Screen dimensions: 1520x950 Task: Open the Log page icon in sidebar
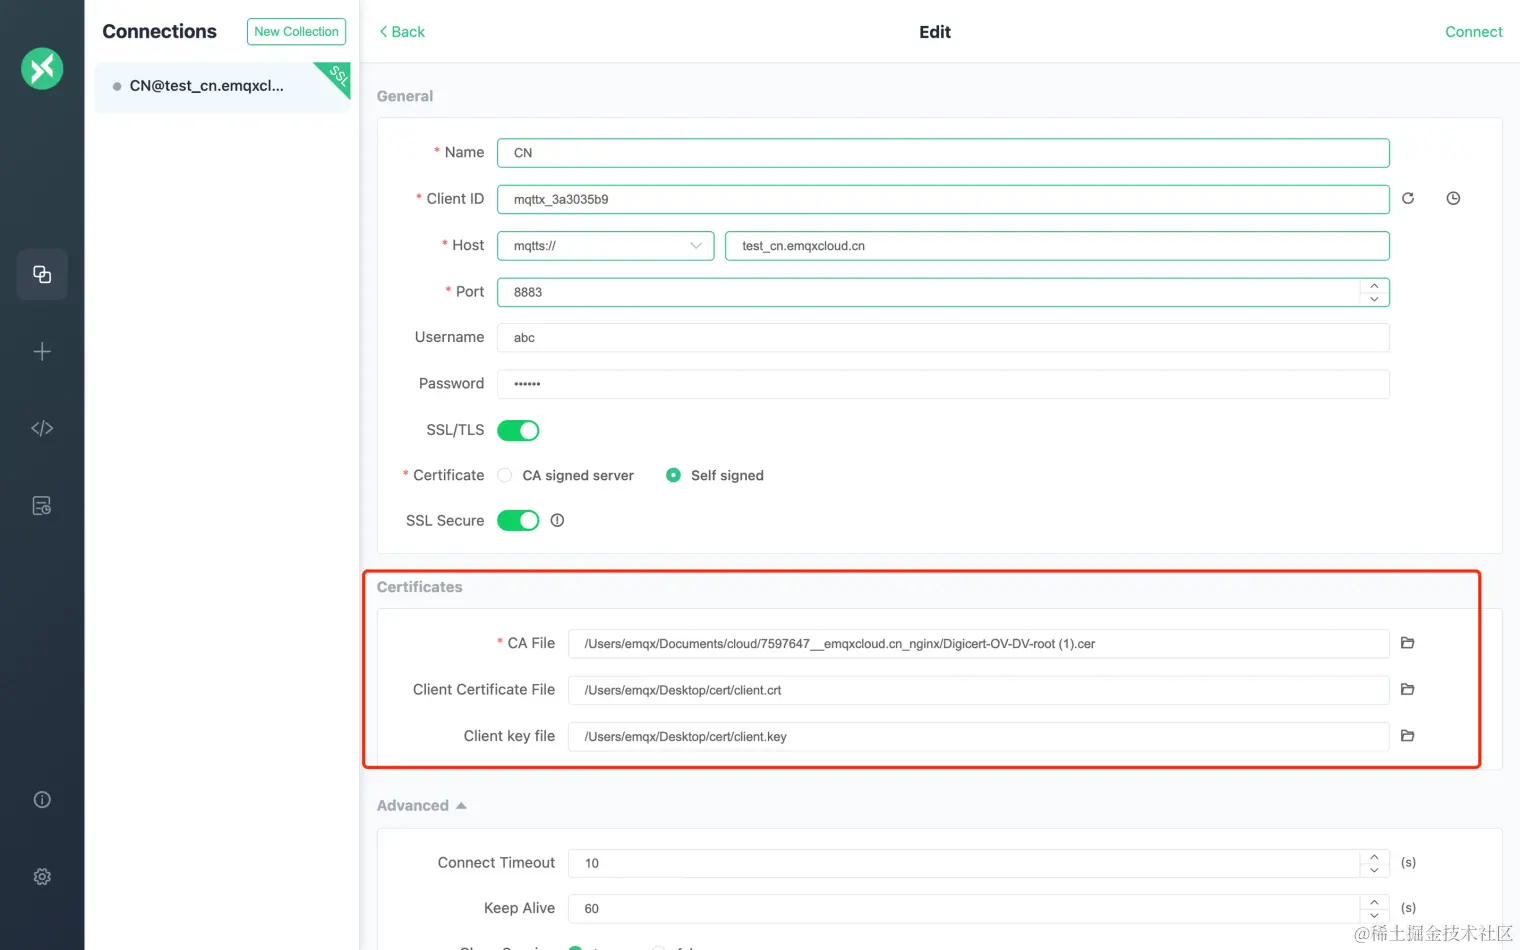pos(42,506)
